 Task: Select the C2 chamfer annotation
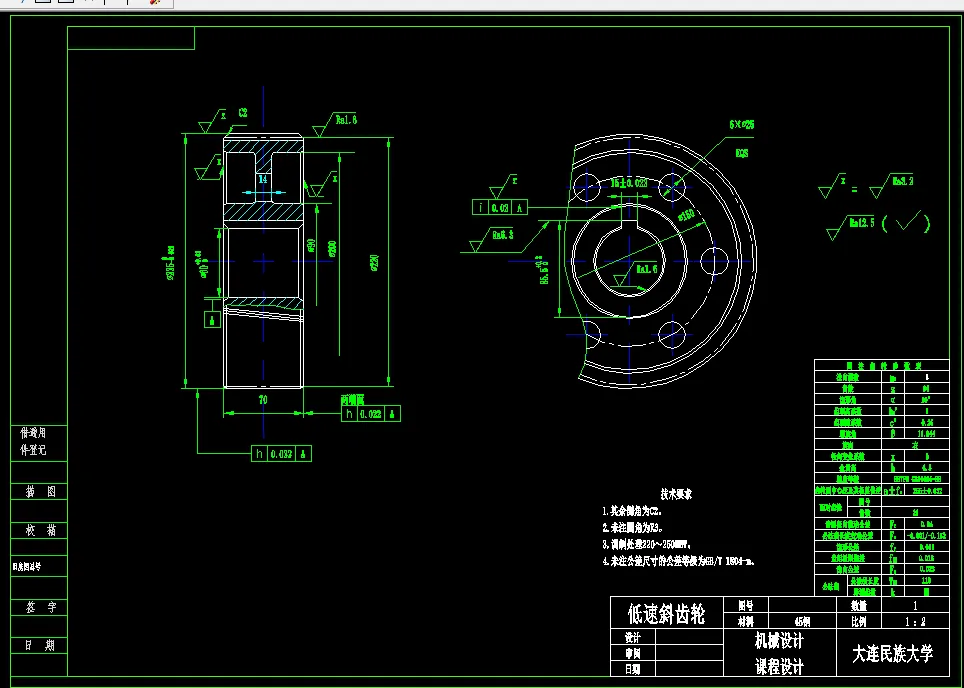pyautogui.click(x=243, y=113)
